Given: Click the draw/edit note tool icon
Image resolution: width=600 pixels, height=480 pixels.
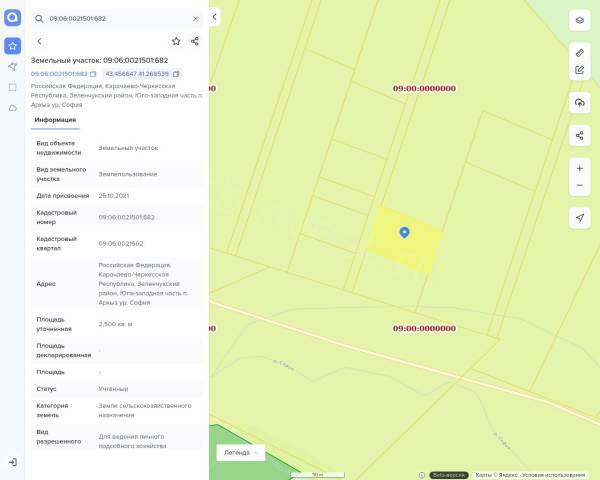Looking at the screenshot, I should point(580,70).
